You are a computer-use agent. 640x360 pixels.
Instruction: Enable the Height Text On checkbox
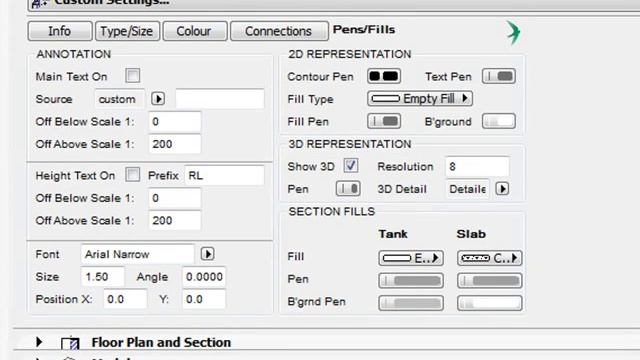pyautogui.click(x=133, y=175)
